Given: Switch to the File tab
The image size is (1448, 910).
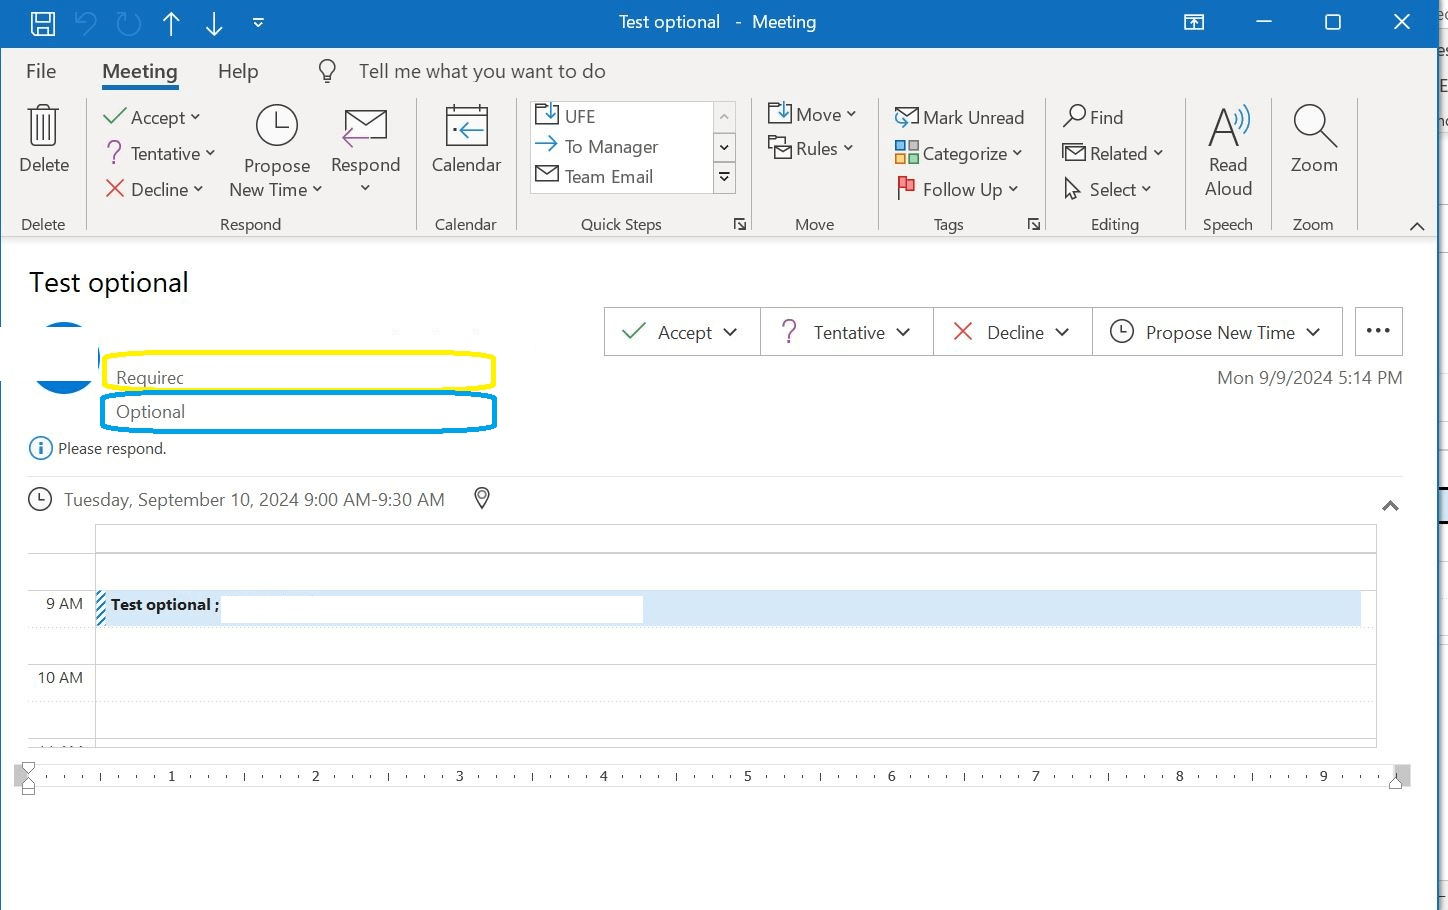Looking at the screenshot, I should pyautogui.click(x=40, y=70).
